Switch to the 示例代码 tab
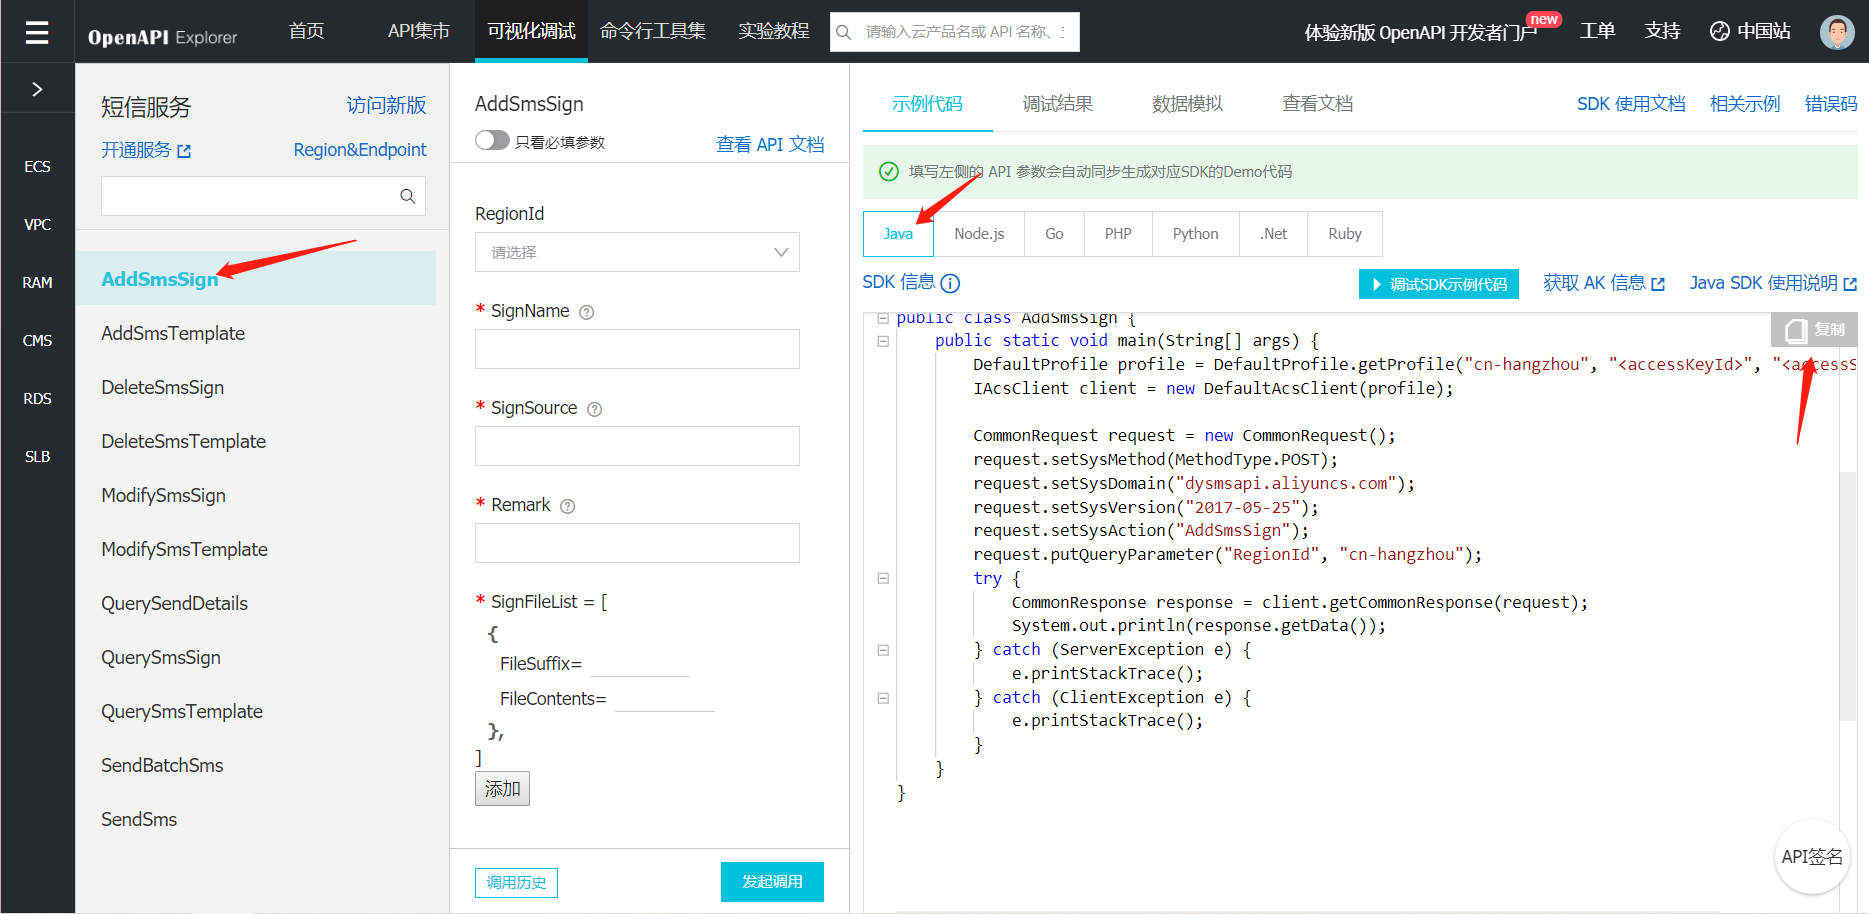This screenshot has height=914, width=1869. [927, 104]
